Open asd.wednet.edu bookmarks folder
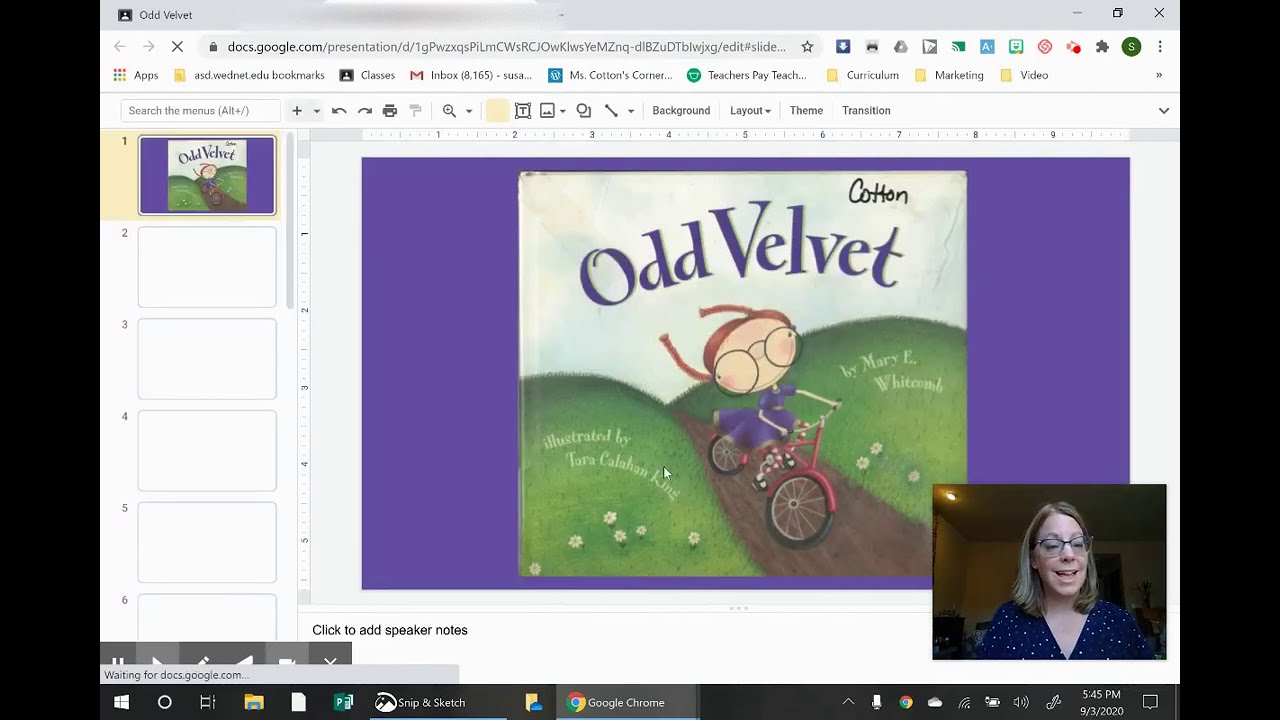 point(249,75)
